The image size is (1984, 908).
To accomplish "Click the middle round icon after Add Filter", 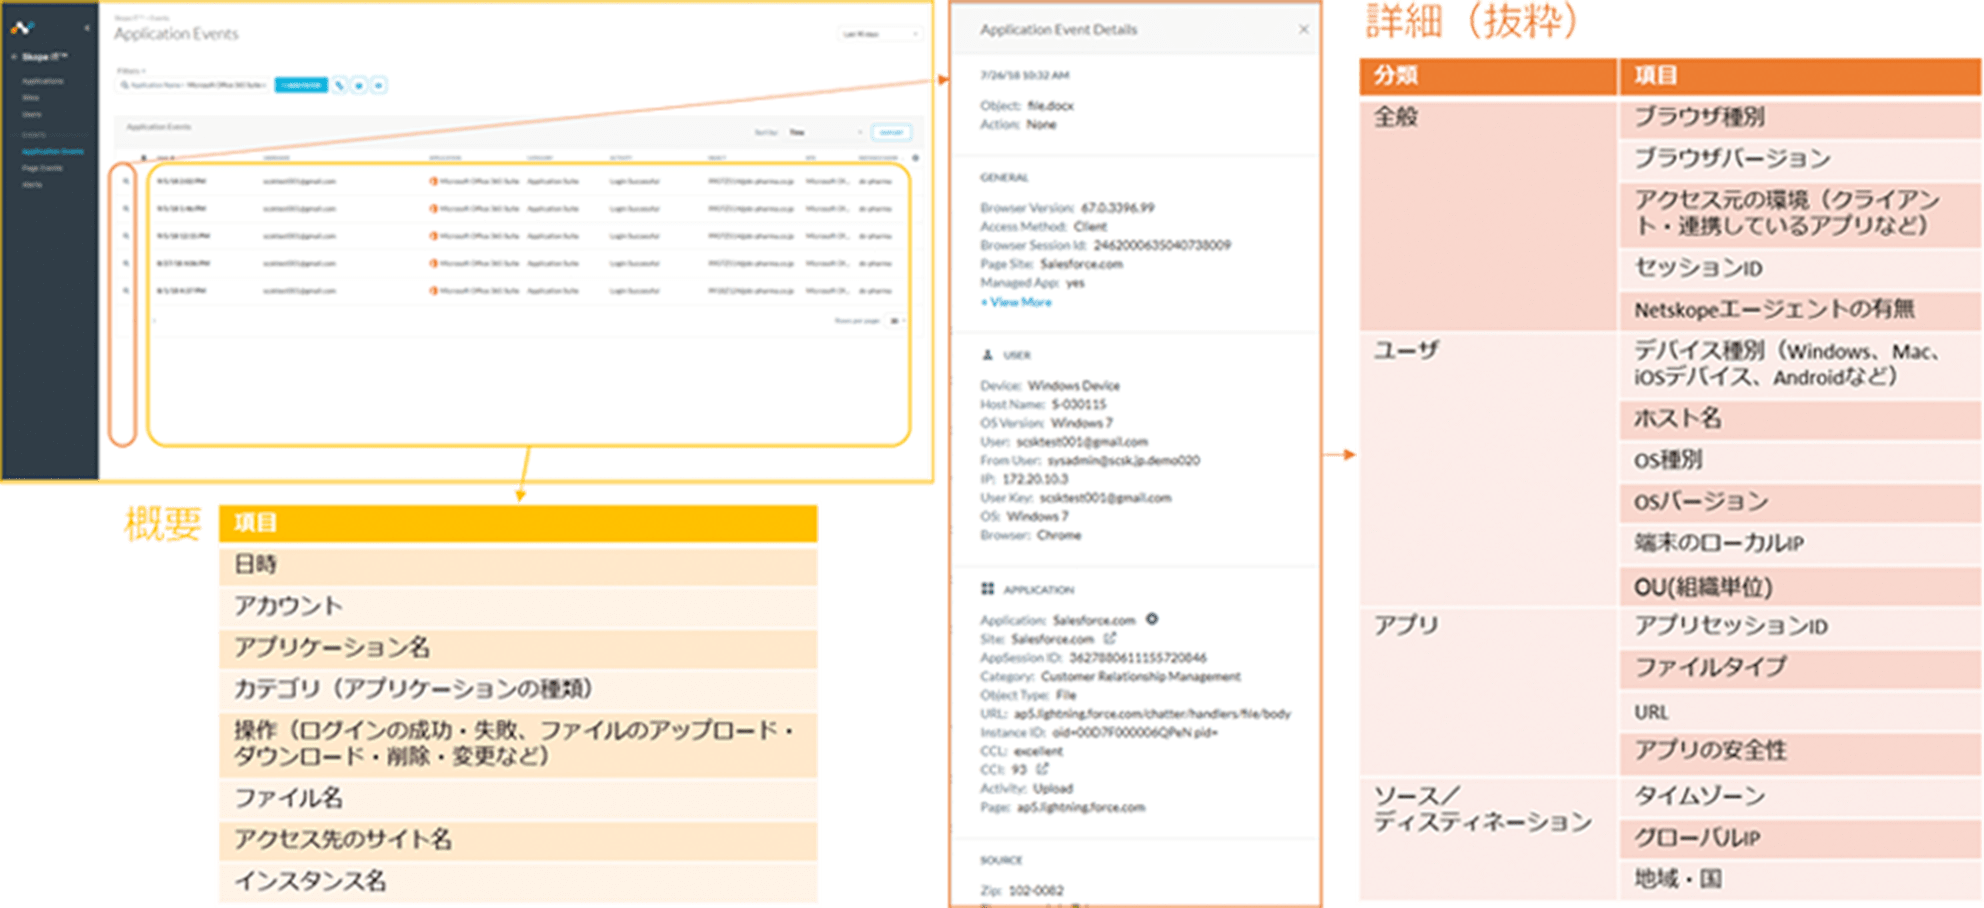I will tap(359, 85).
